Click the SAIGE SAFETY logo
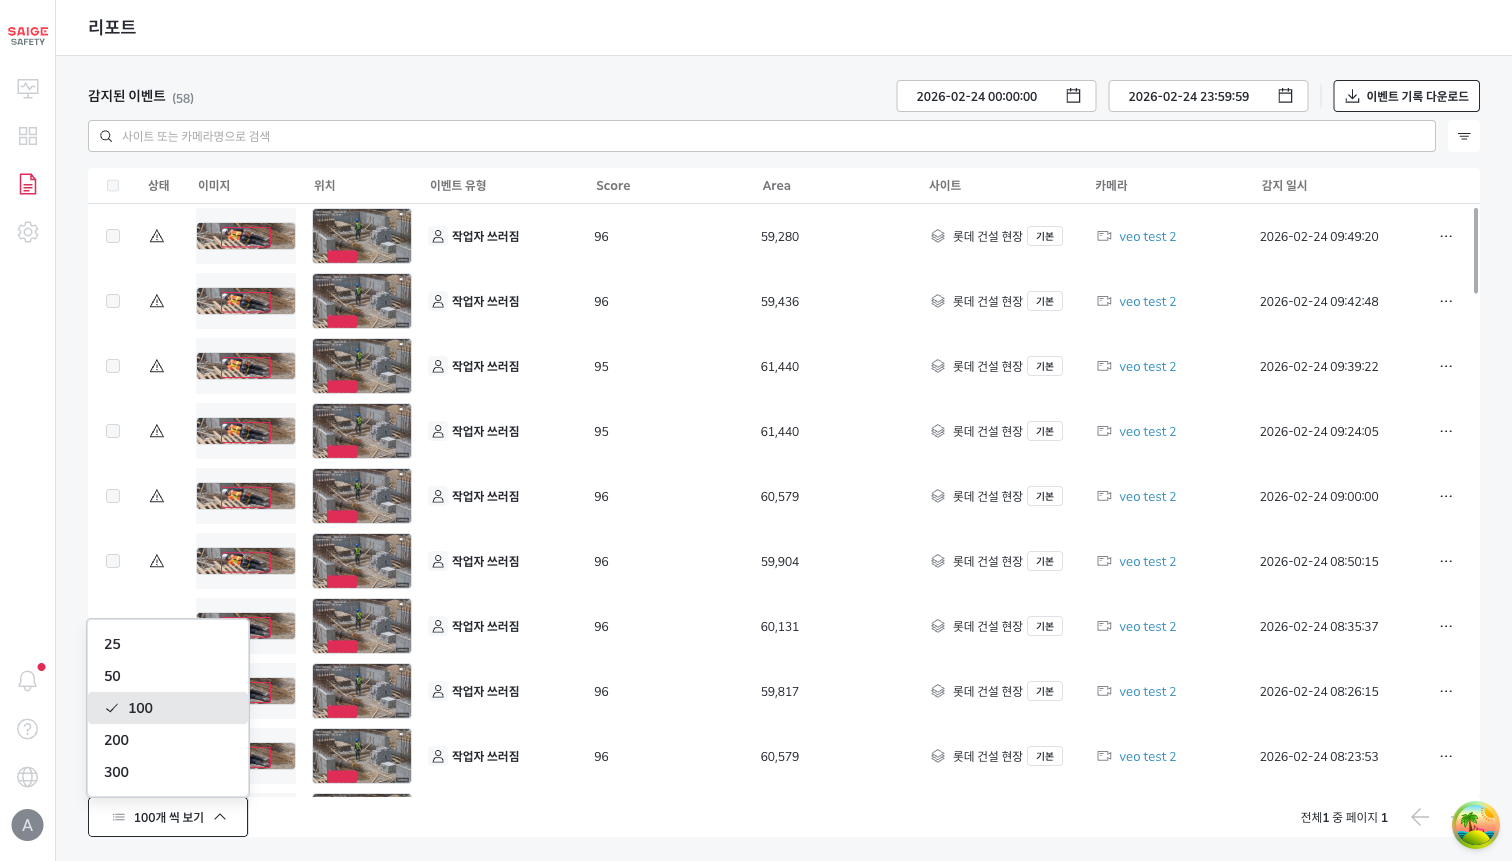 coord(28,36)
